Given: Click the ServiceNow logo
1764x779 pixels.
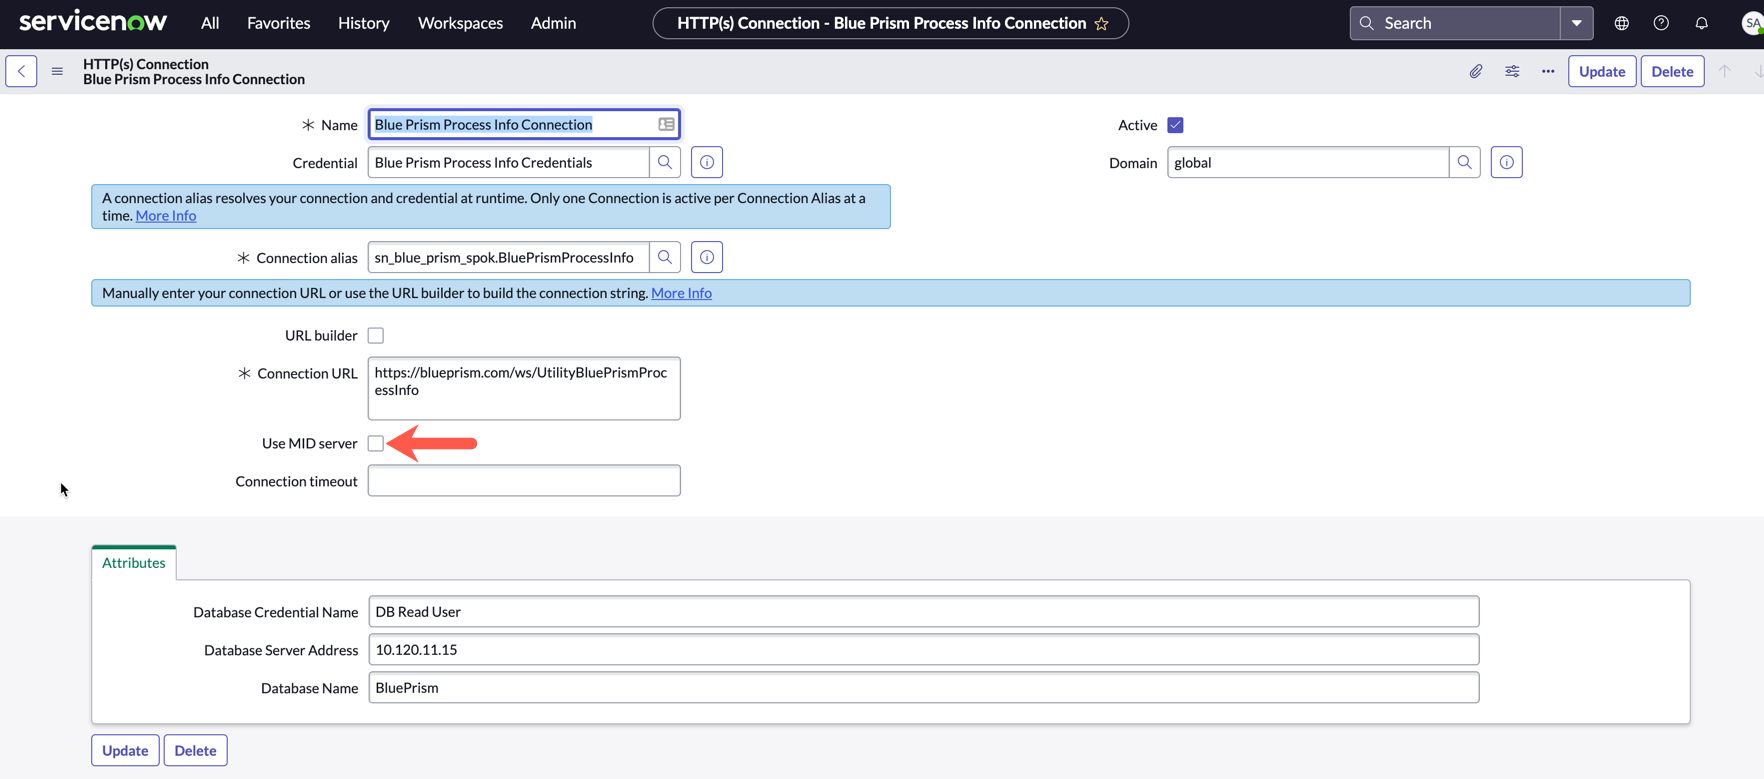Looking at the screenshot, I should [93, 22].
